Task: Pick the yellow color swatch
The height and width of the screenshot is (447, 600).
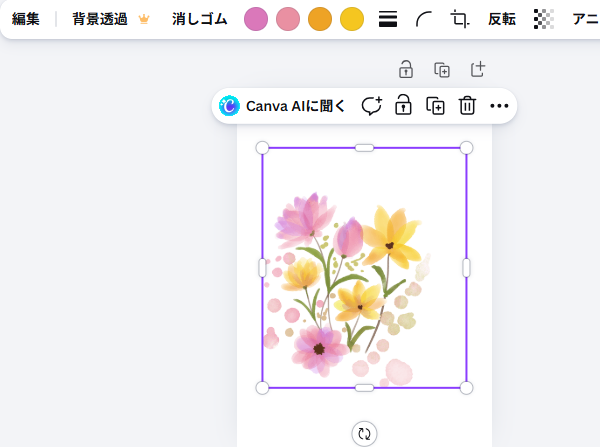Action: coord(352,19)
